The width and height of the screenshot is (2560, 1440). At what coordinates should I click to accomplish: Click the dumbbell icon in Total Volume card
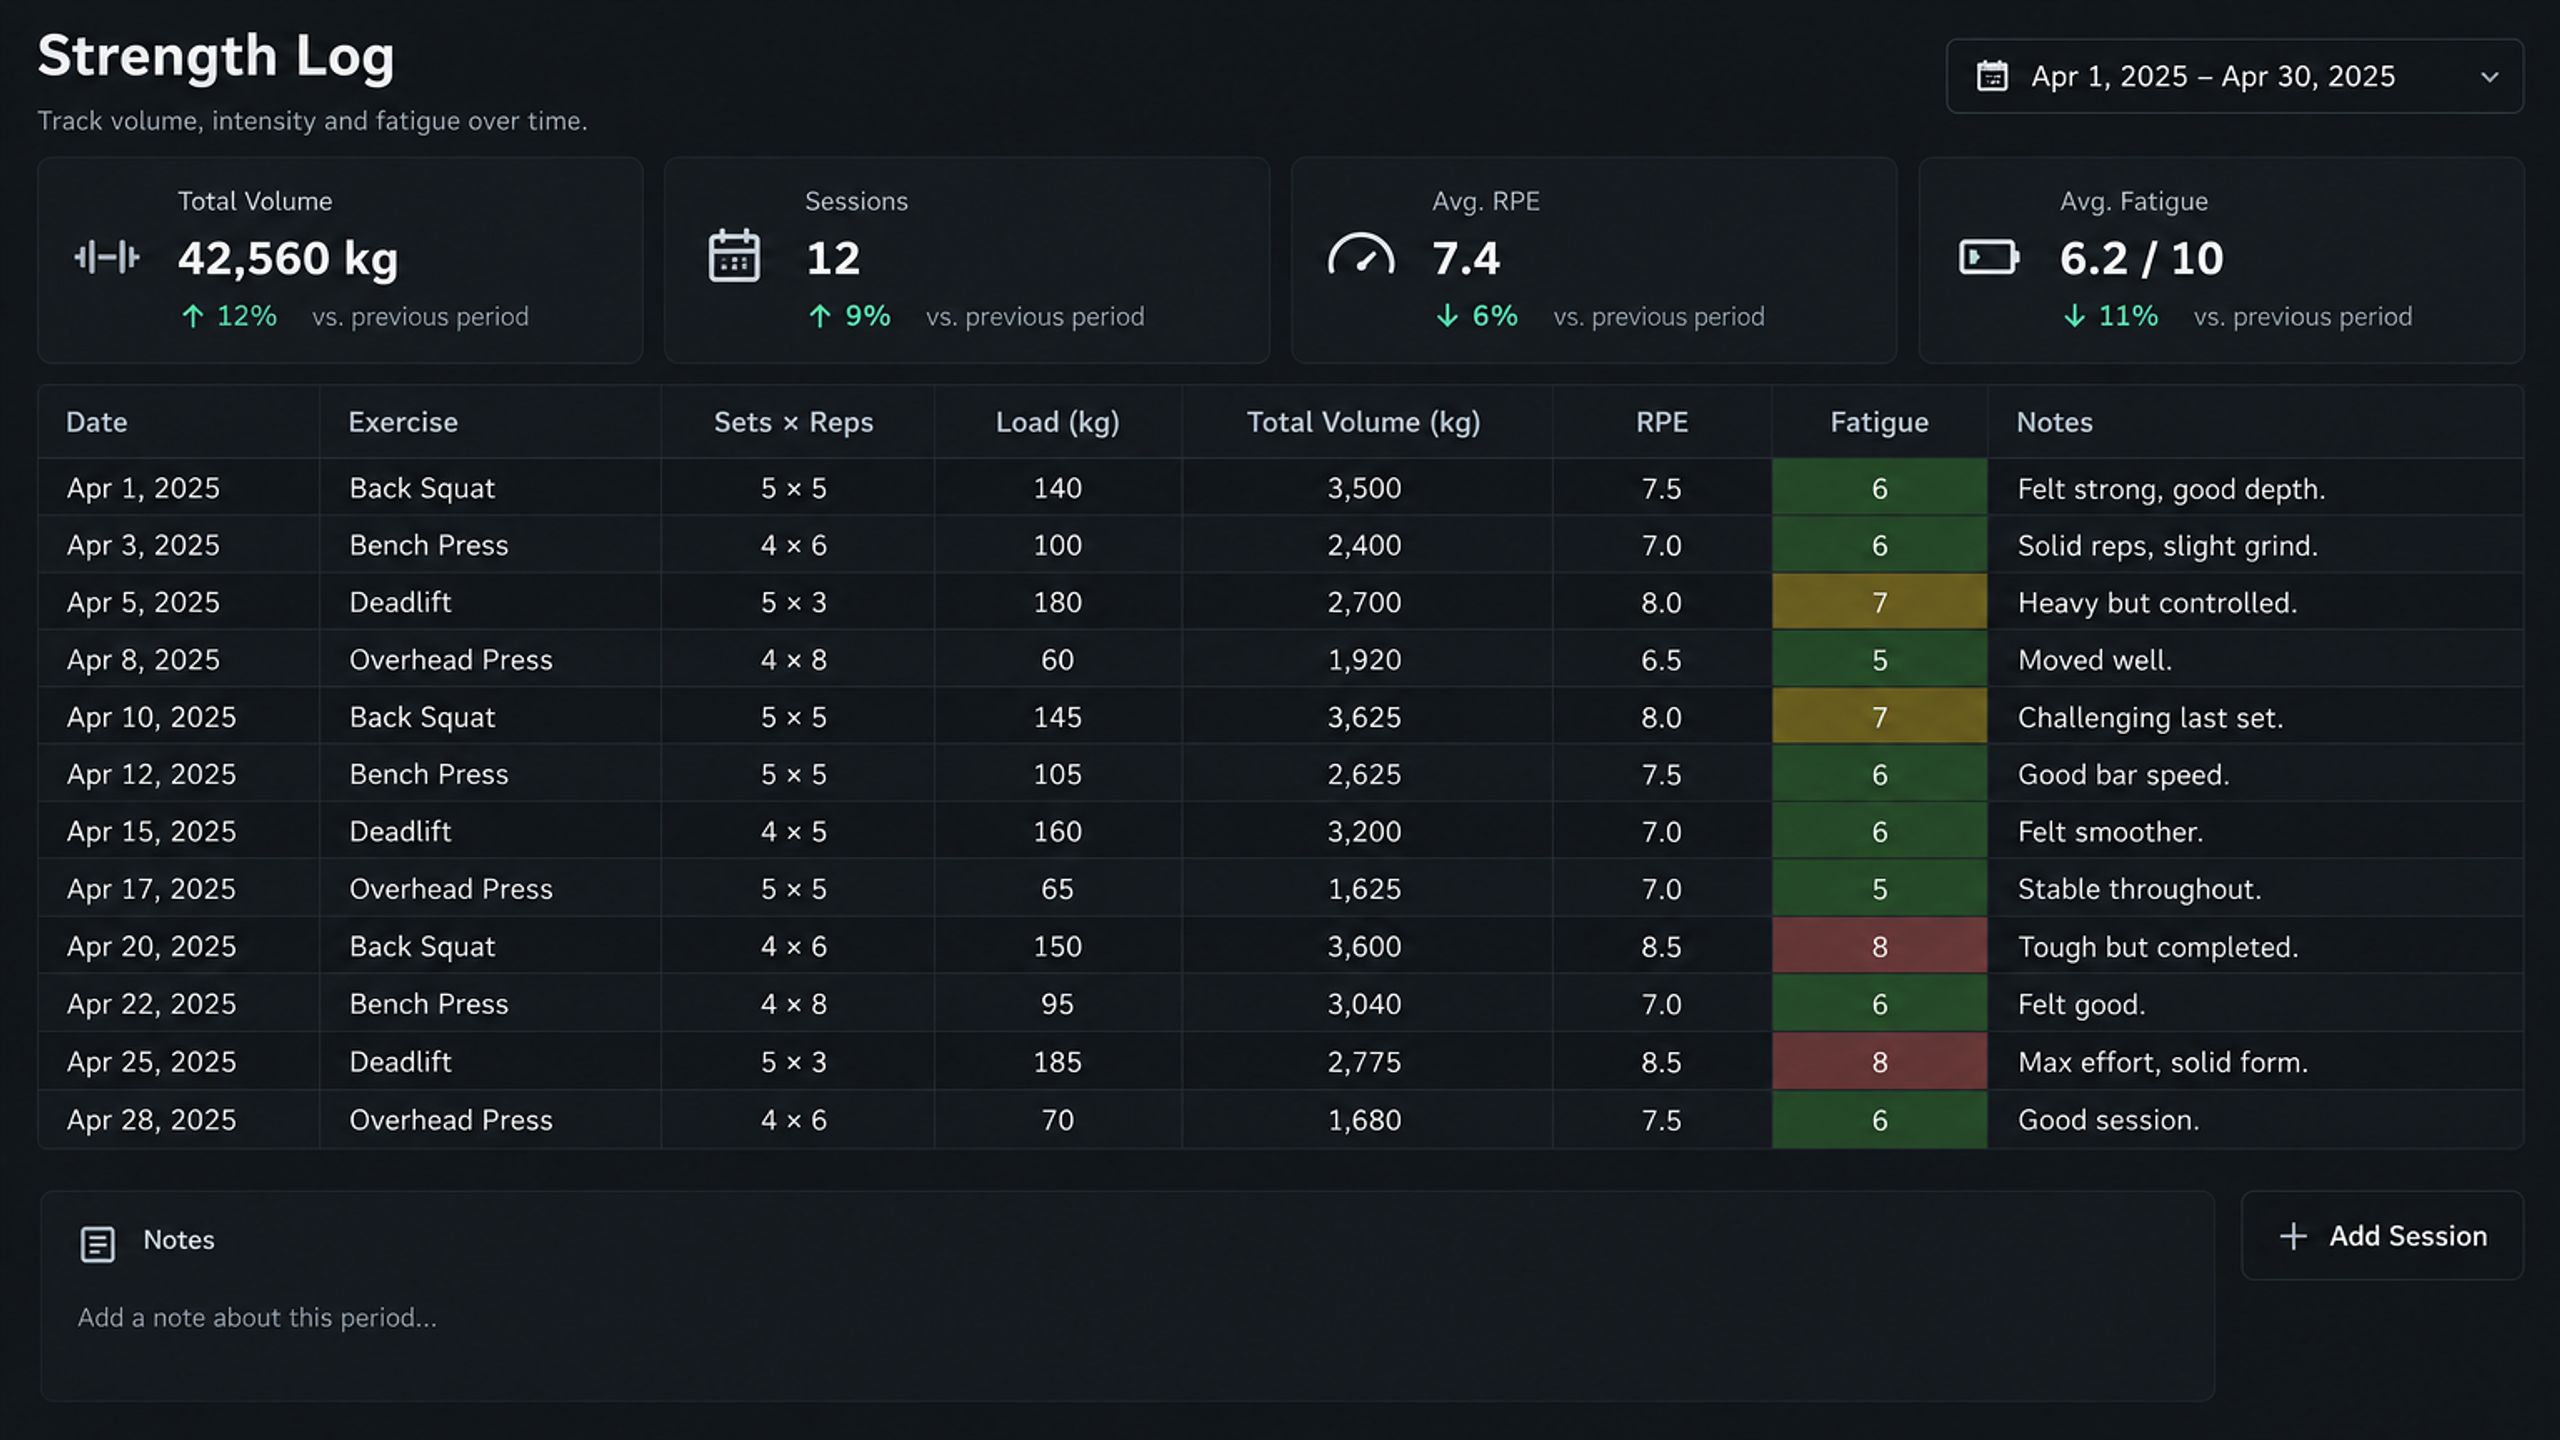[107, 258]
